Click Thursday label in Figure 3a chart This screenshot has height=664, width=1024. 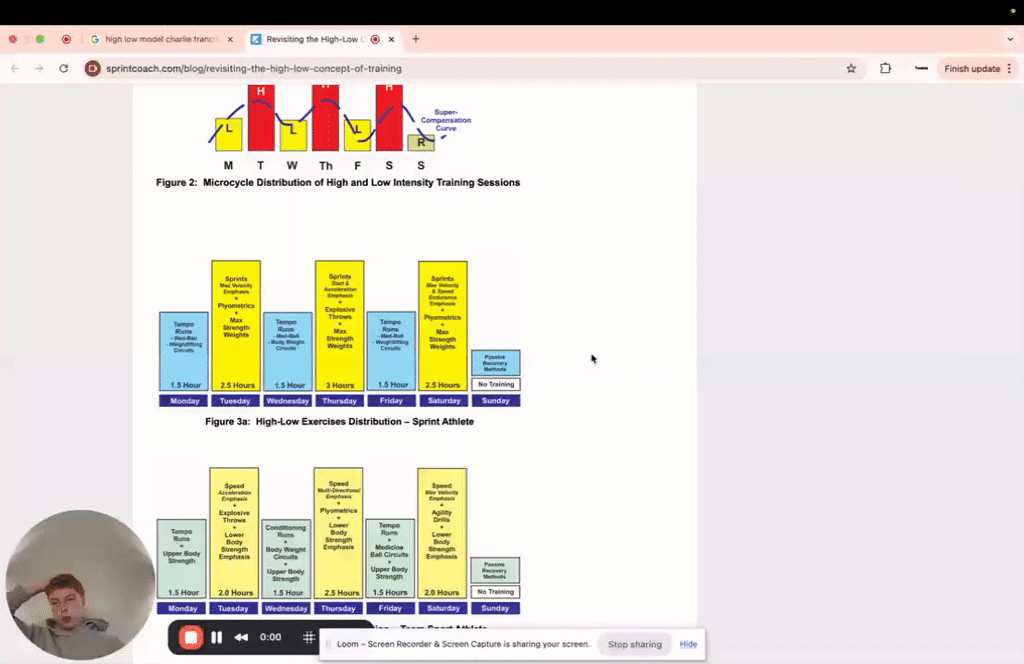tap(340, 401)
